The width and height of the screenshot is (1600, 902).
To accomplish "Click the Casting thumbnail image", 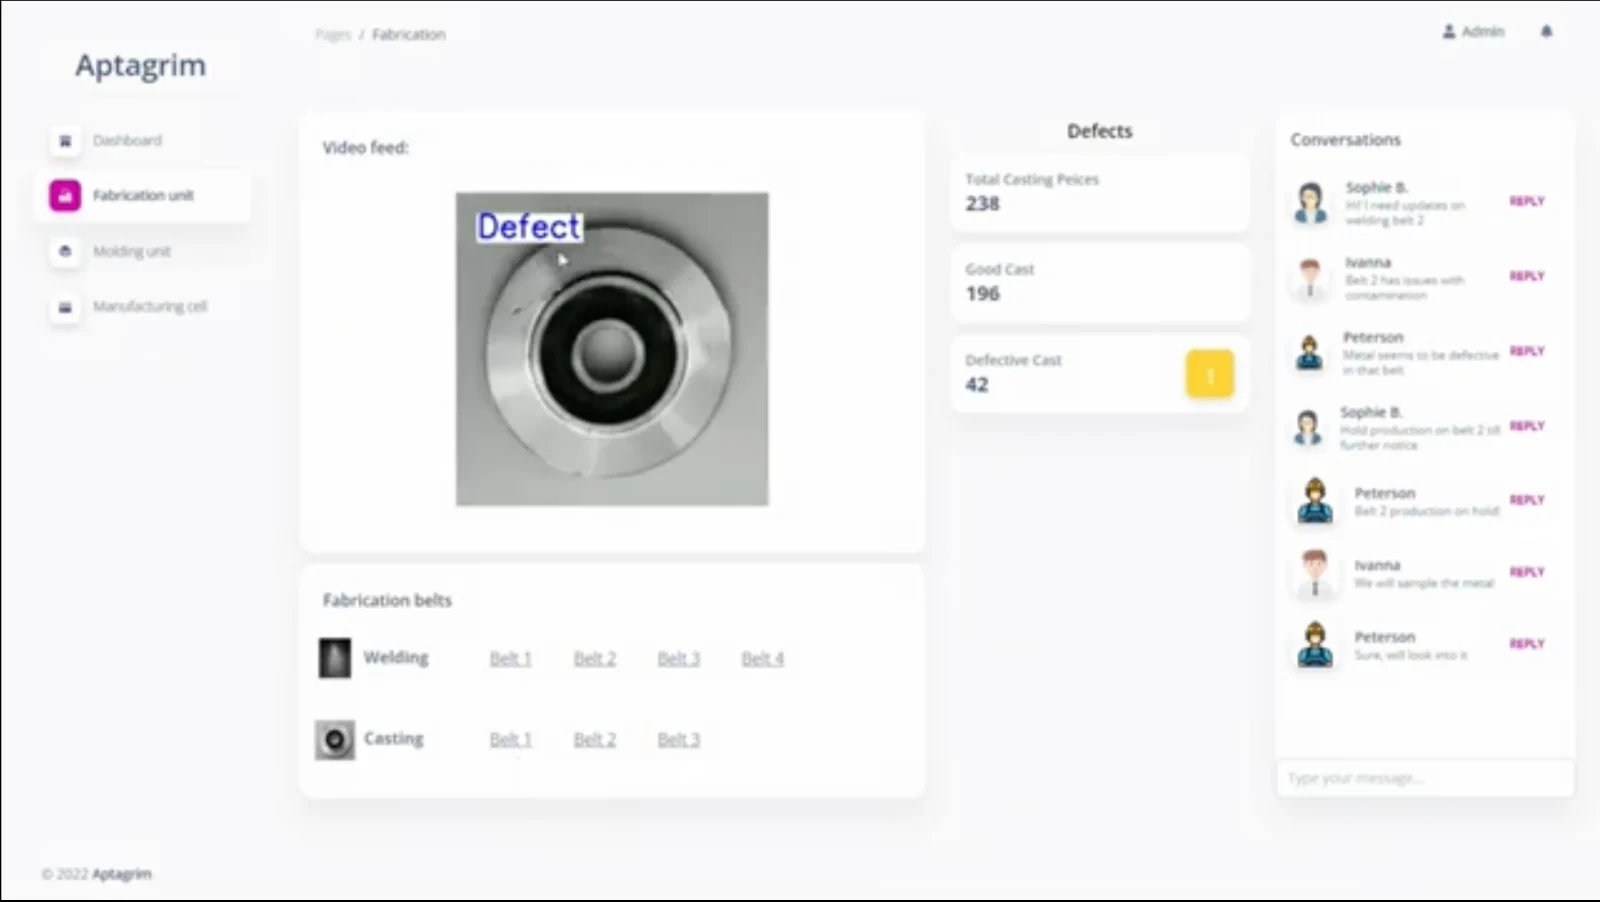I will (x=335, y=740).
